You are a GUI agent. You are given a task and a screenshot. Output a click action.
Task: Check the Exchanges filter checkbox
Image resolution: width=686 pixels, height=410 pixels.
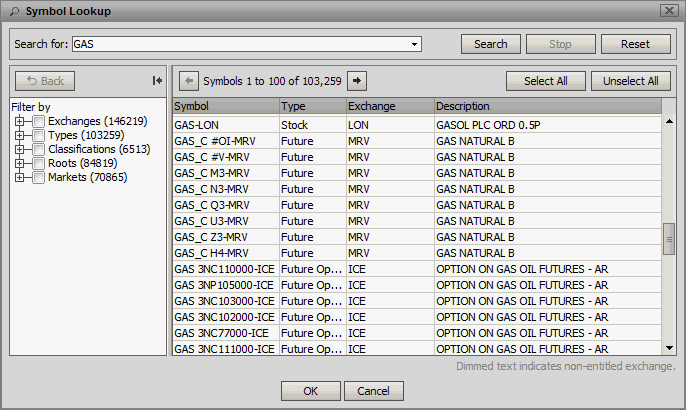pos(38,121)
